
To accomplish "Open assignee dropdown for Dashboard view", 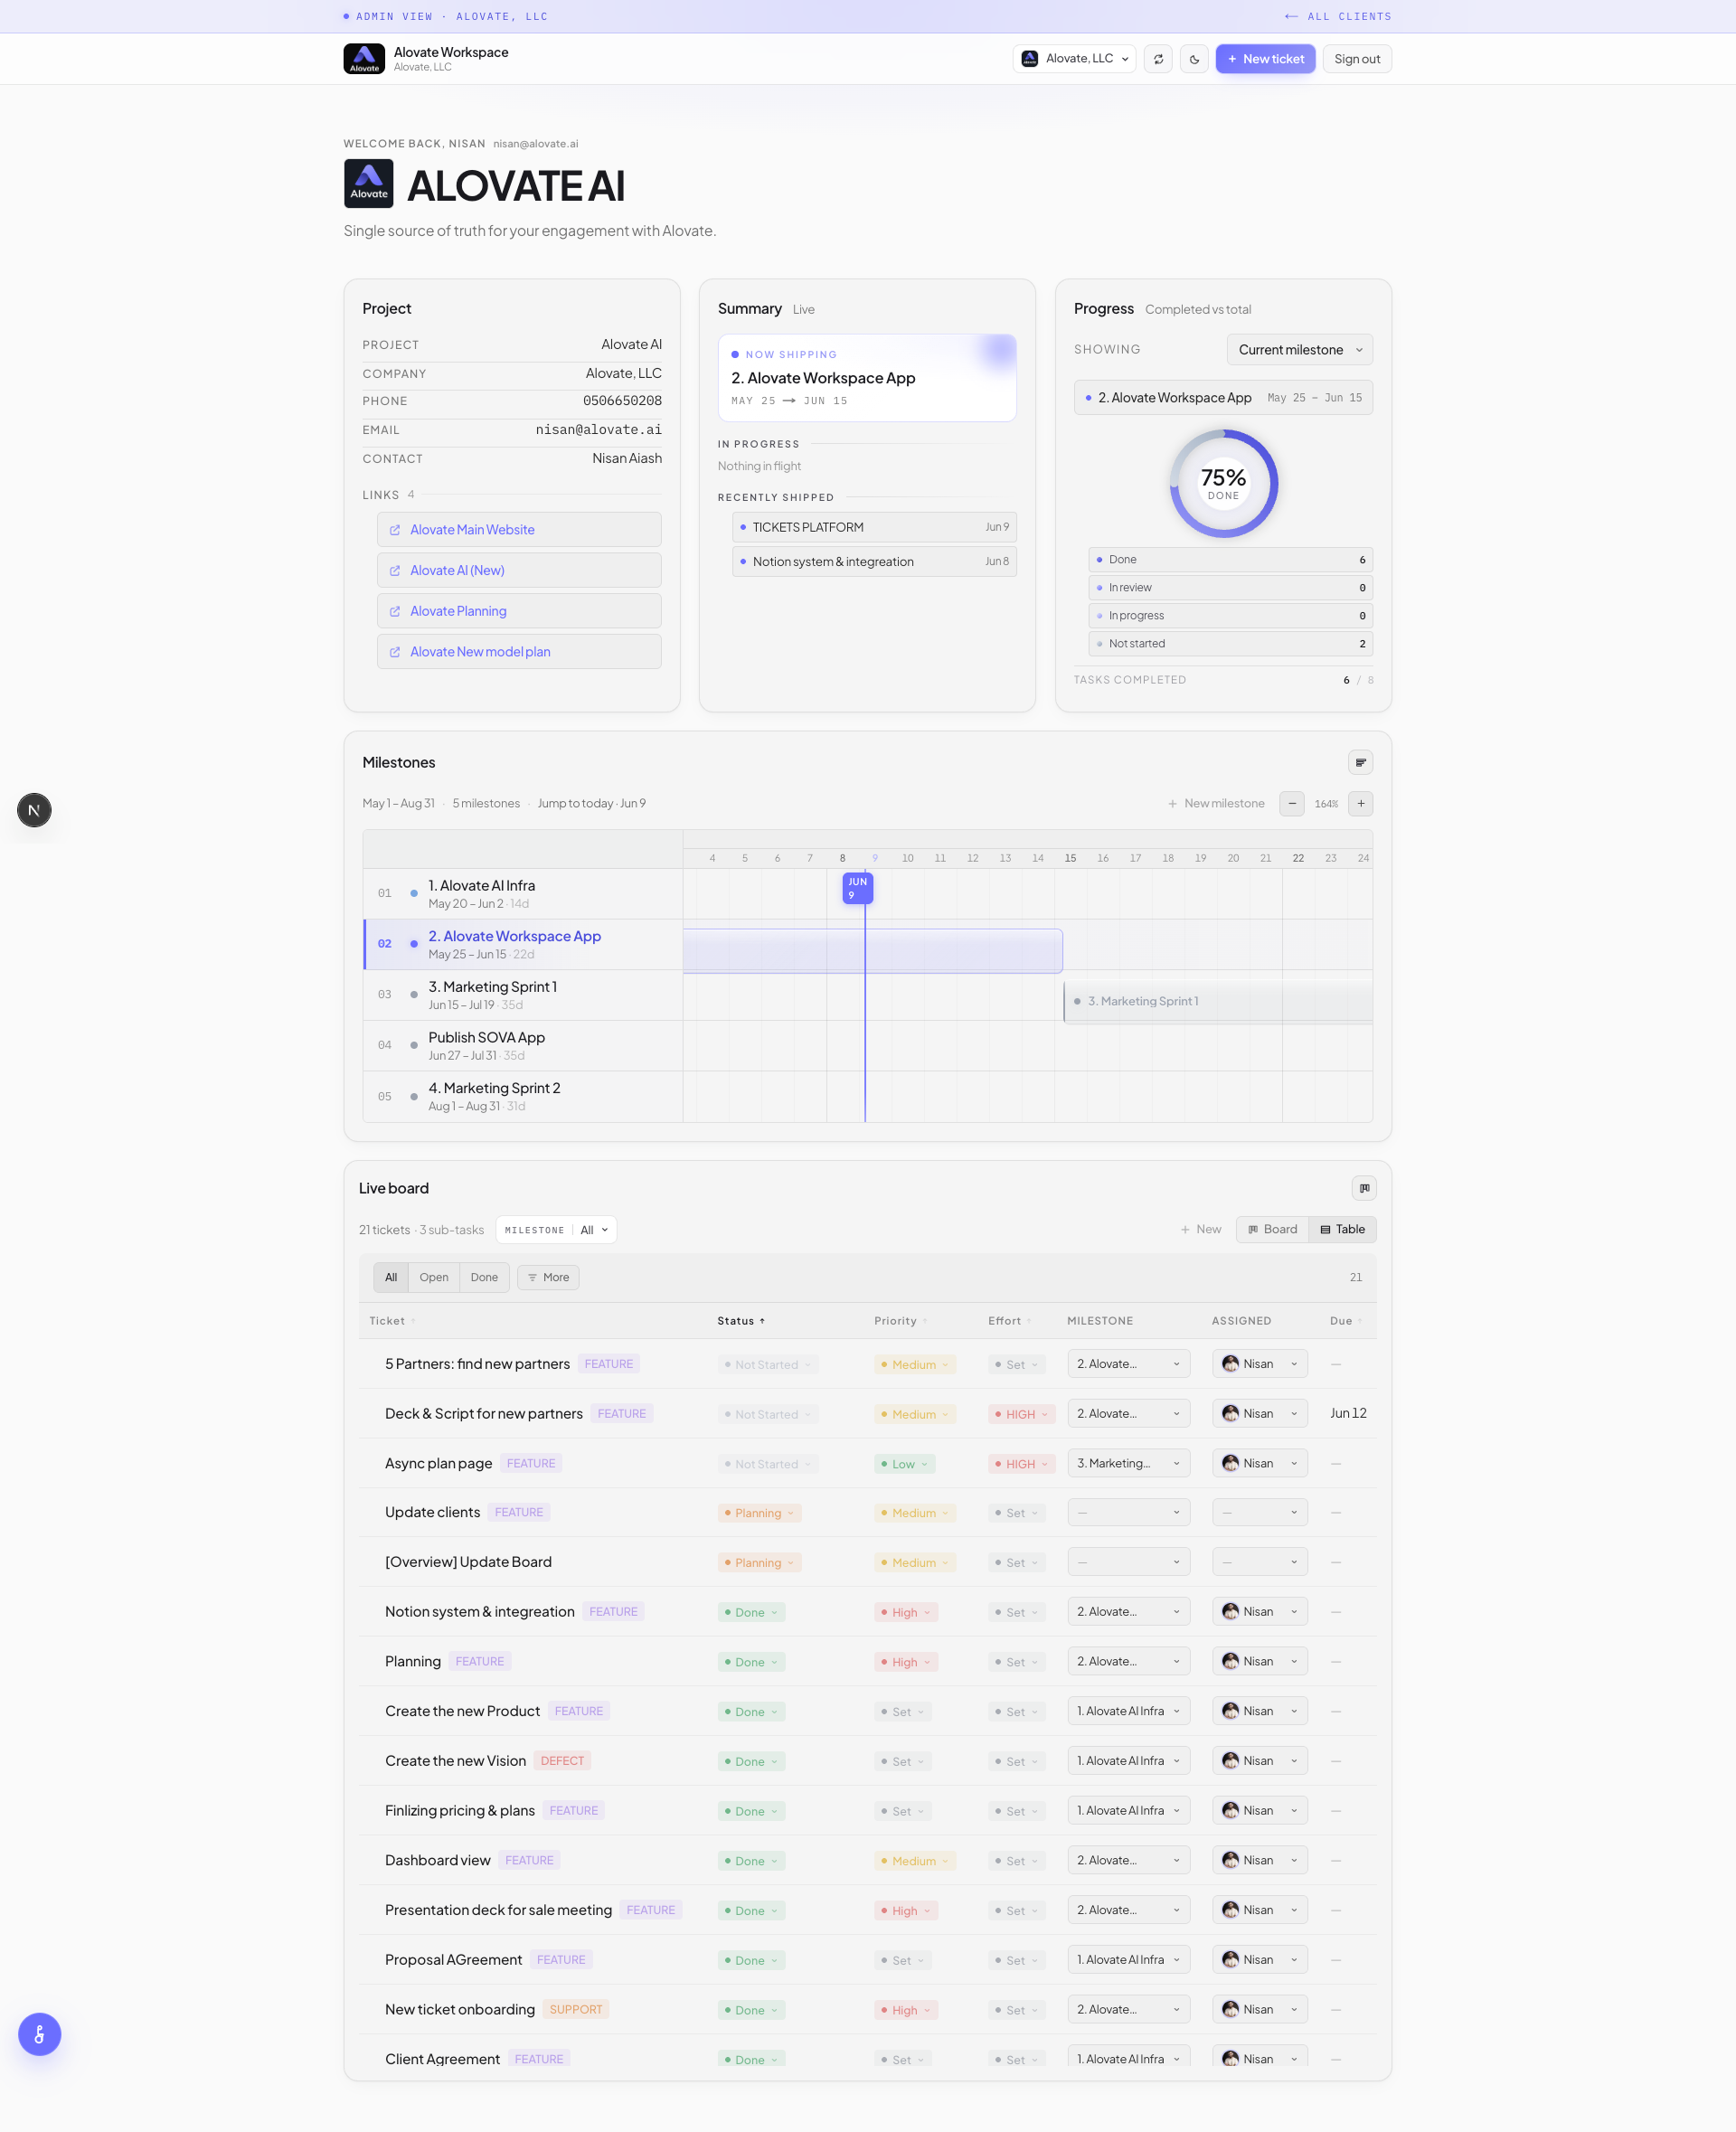I will pyautogui.click(x=1260, y=1860).
